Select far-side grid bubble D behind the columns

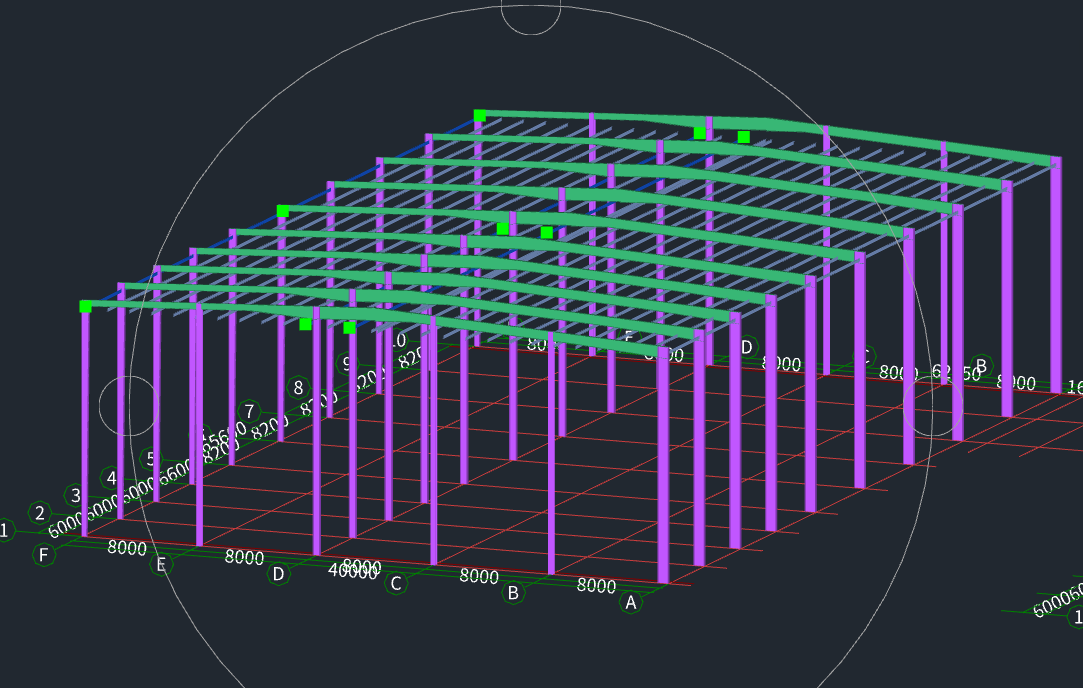[x=746, y=347]
